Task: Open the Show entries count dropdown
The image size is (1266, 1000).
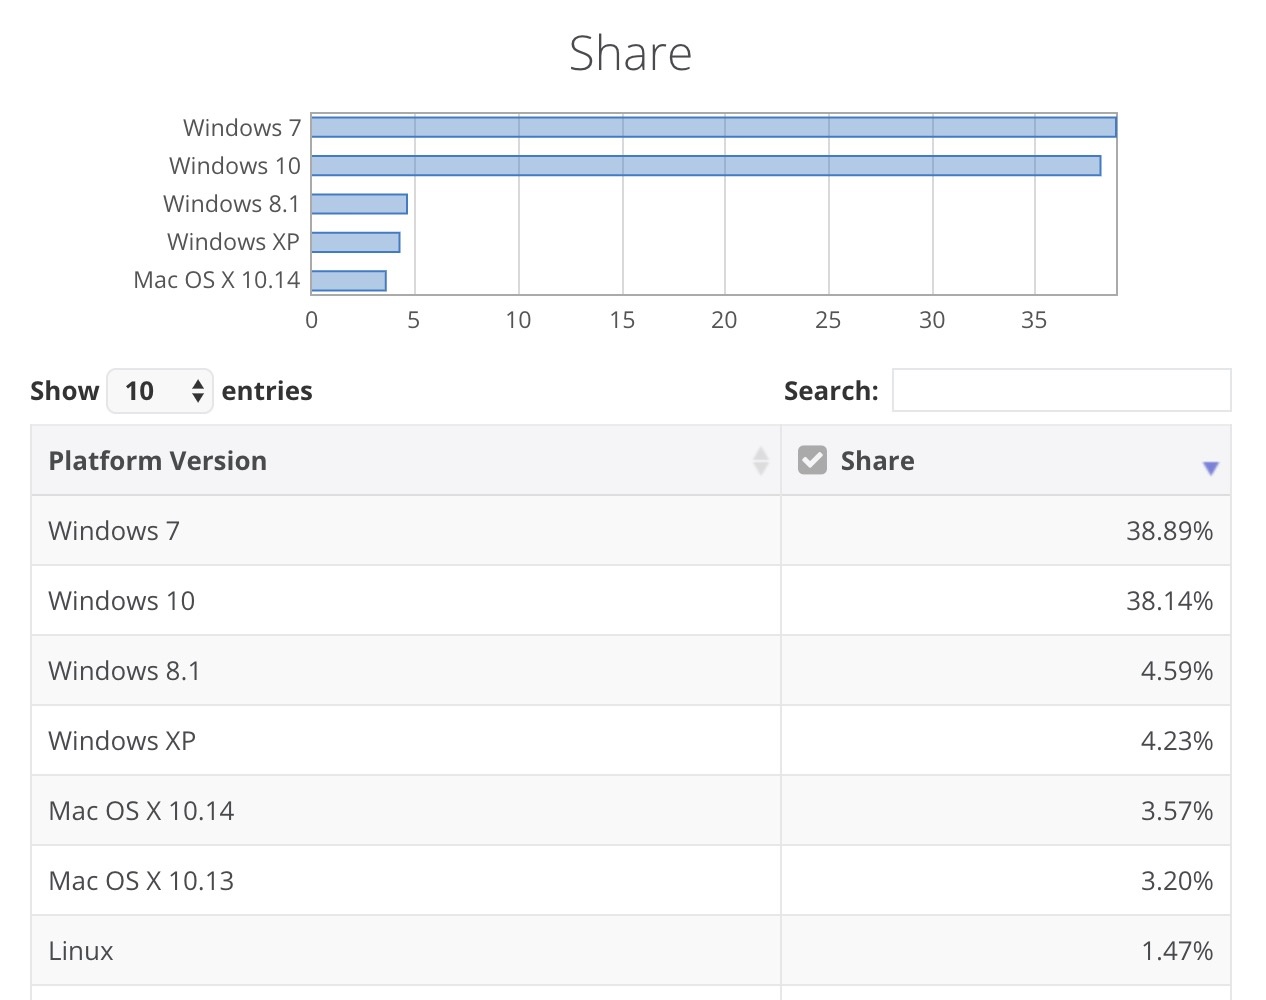Action: [160, 391]
